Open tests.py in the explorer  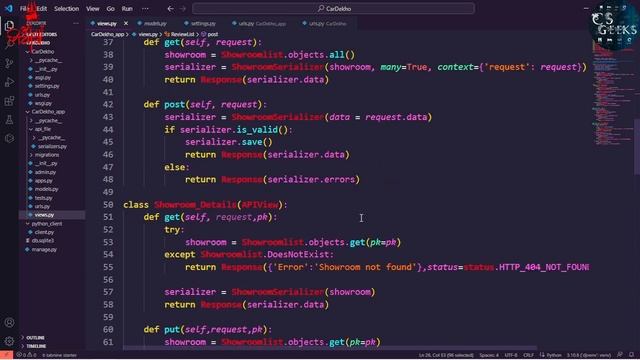pyautogui.click(x=41, y=198)
